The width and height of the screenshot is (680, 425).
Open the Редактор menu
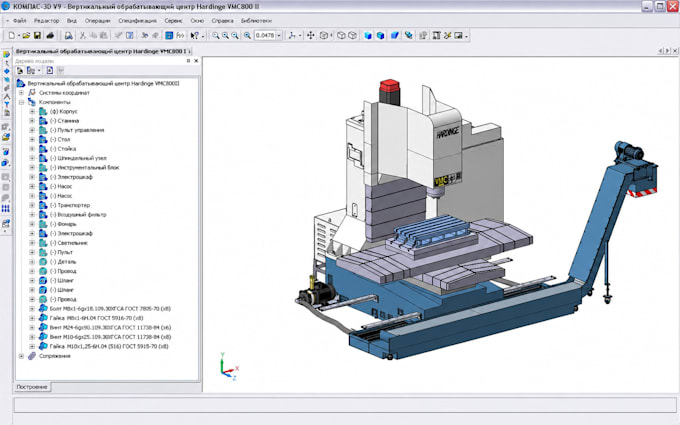pos(46,20)
